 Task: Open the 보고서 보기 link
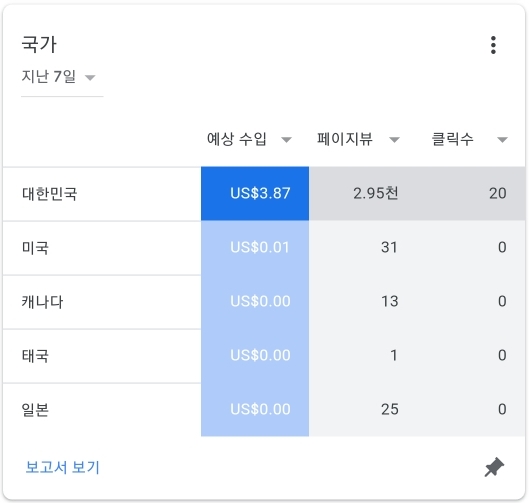pos(62,467)
